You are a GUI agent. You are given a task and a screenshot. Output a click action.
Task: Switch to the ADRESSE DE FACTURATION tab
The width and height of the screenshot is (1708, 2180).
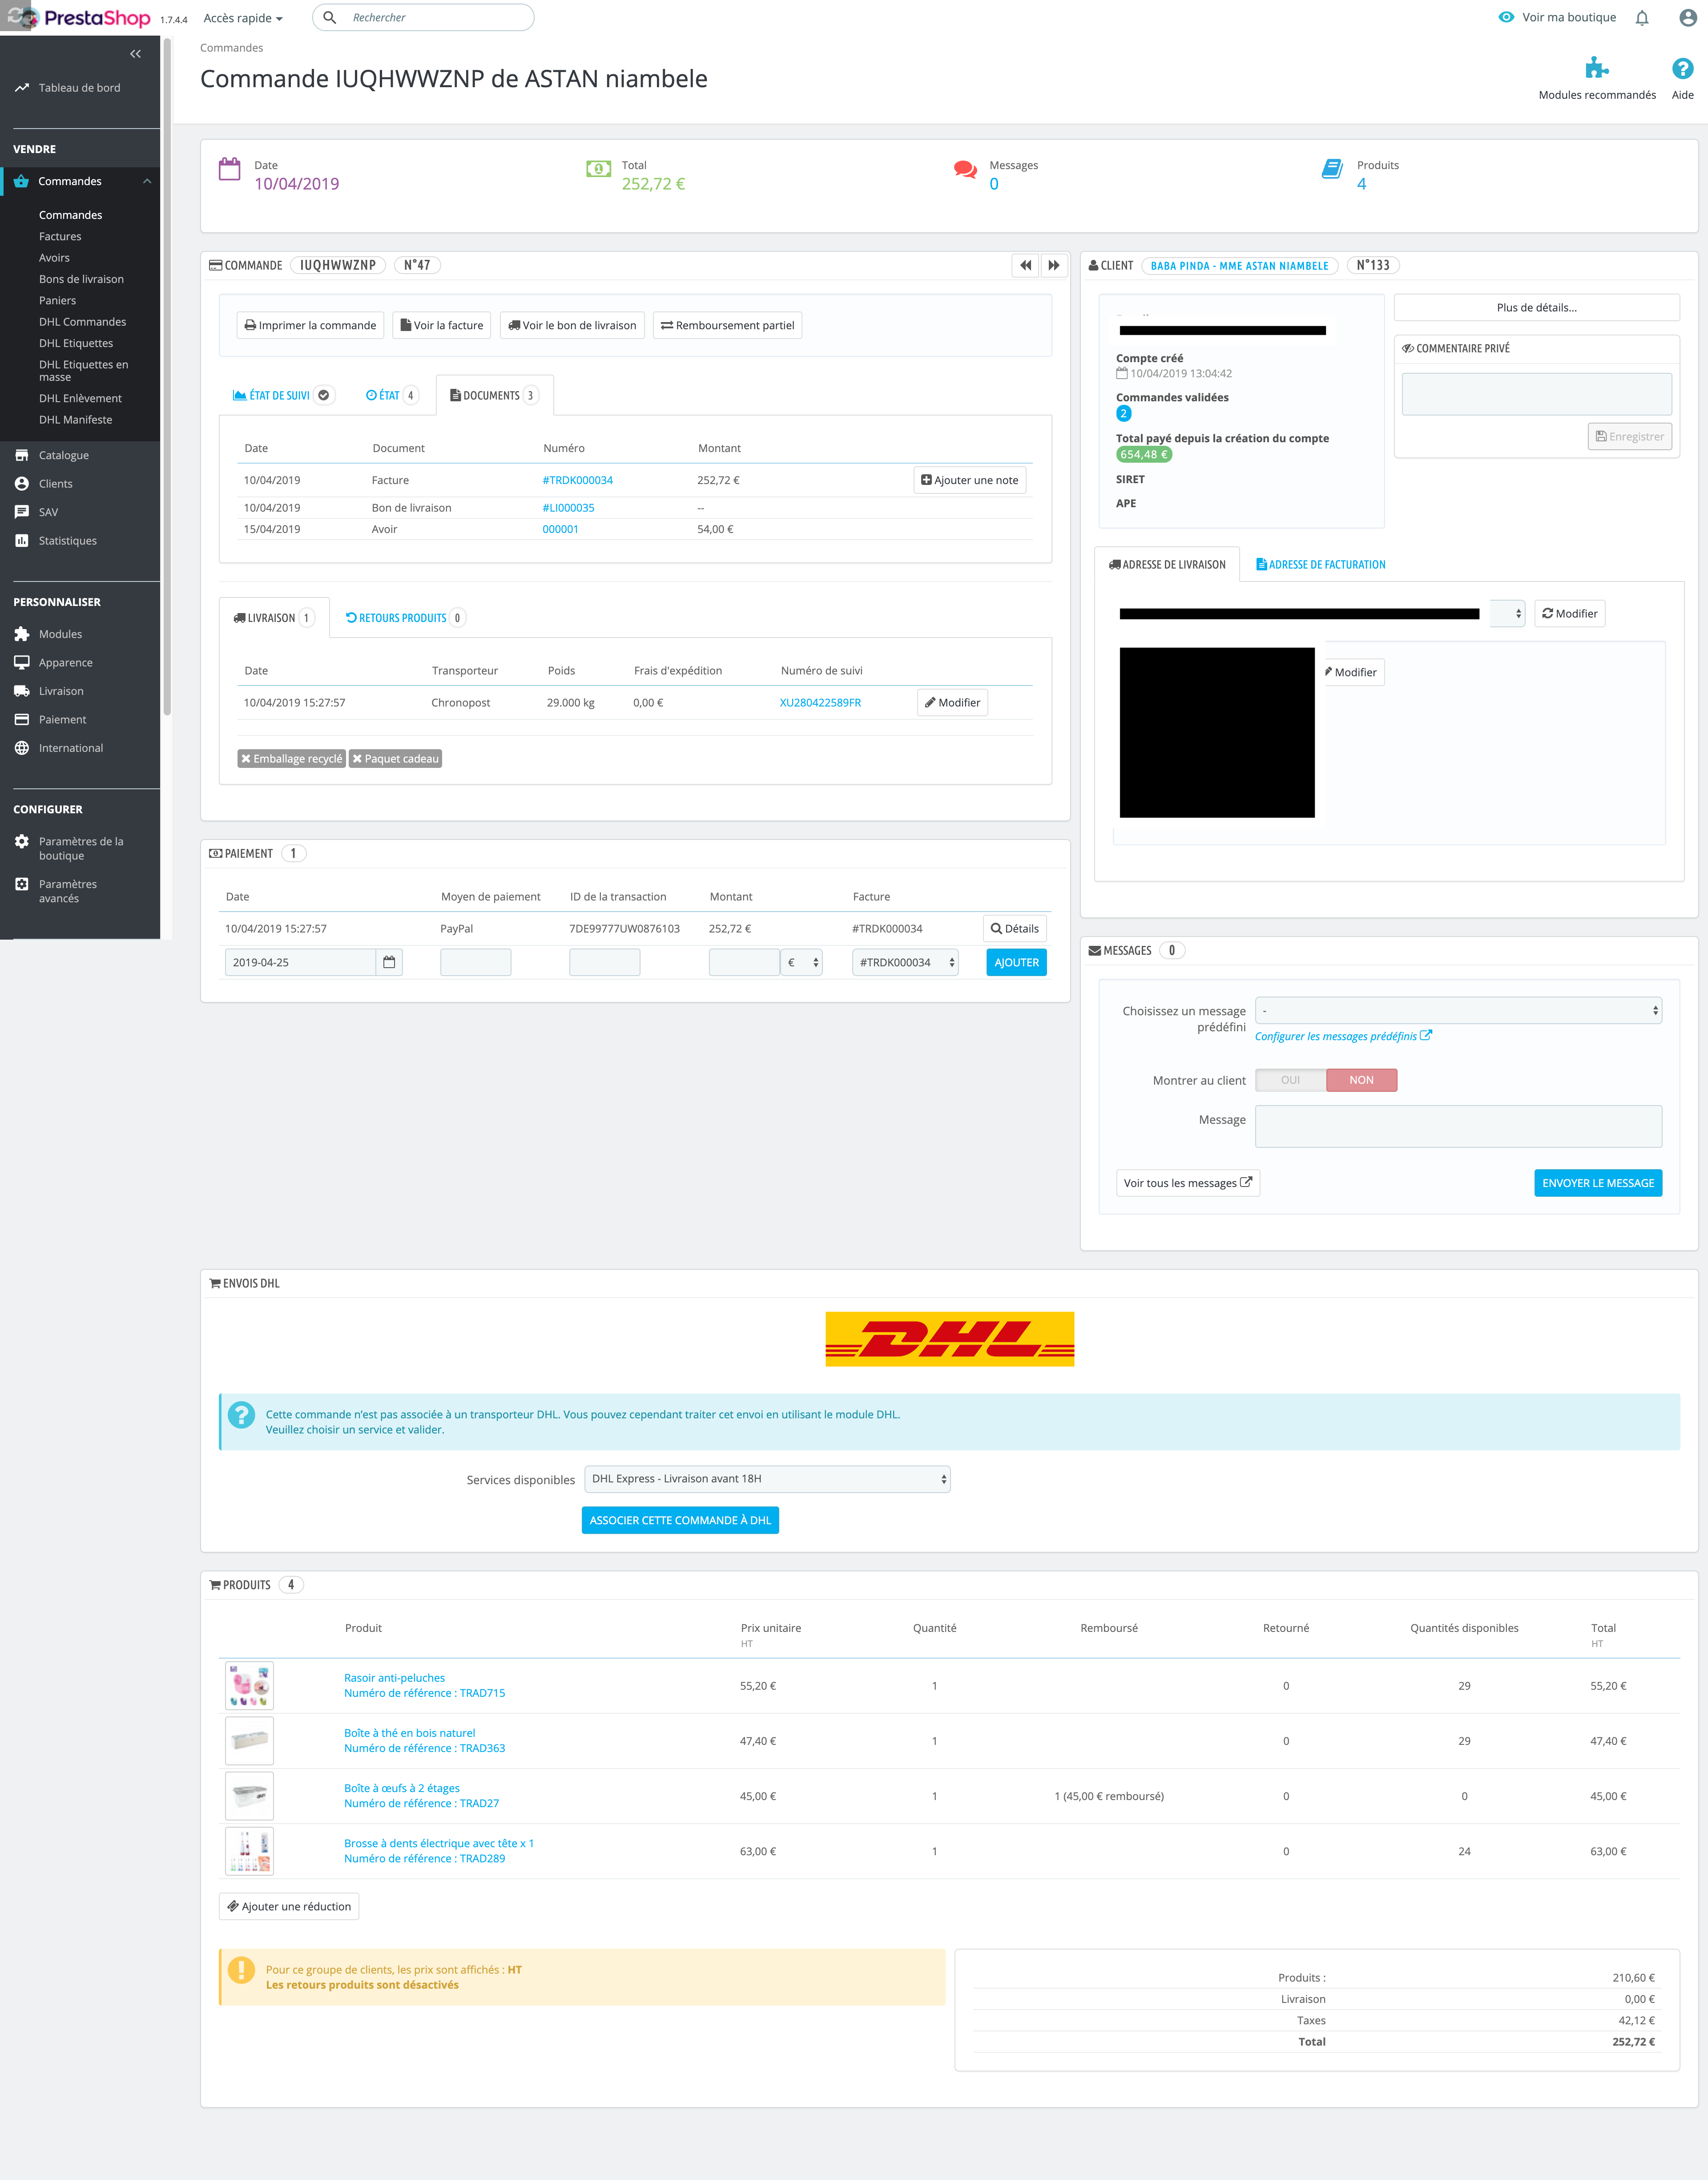[x=1321, y=564]
